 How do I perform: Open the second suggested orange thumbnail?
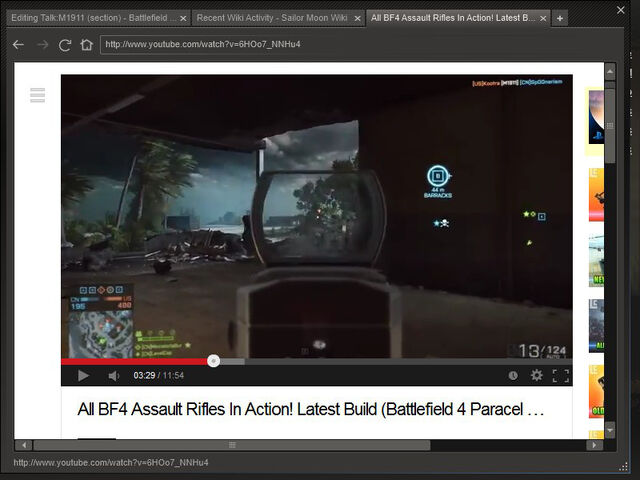coord(596,195)
